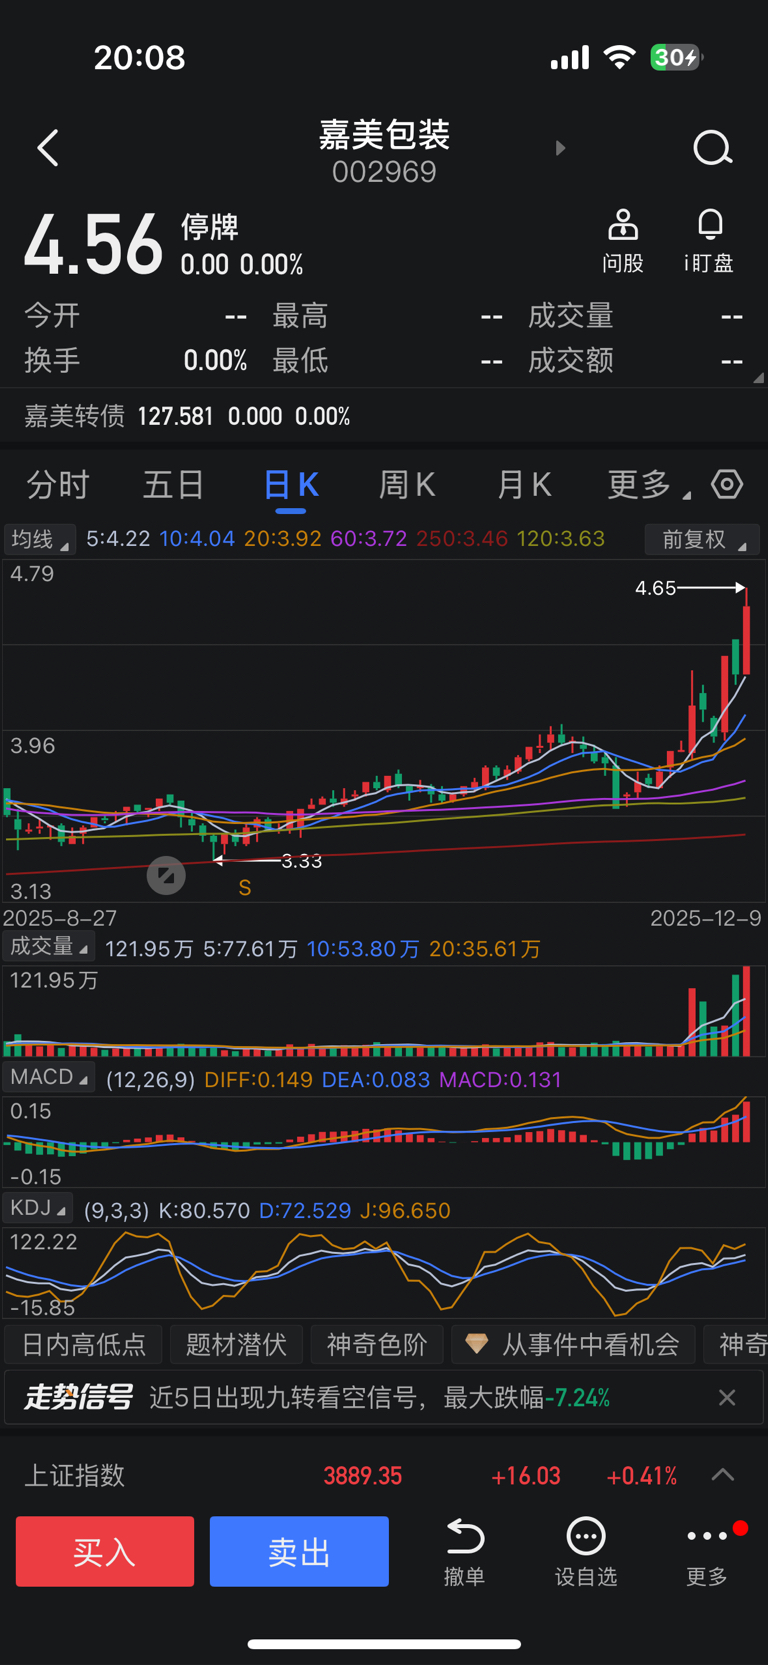Go back using the left arrow icon
769x1665 pixels.
[x=47, y=148]
